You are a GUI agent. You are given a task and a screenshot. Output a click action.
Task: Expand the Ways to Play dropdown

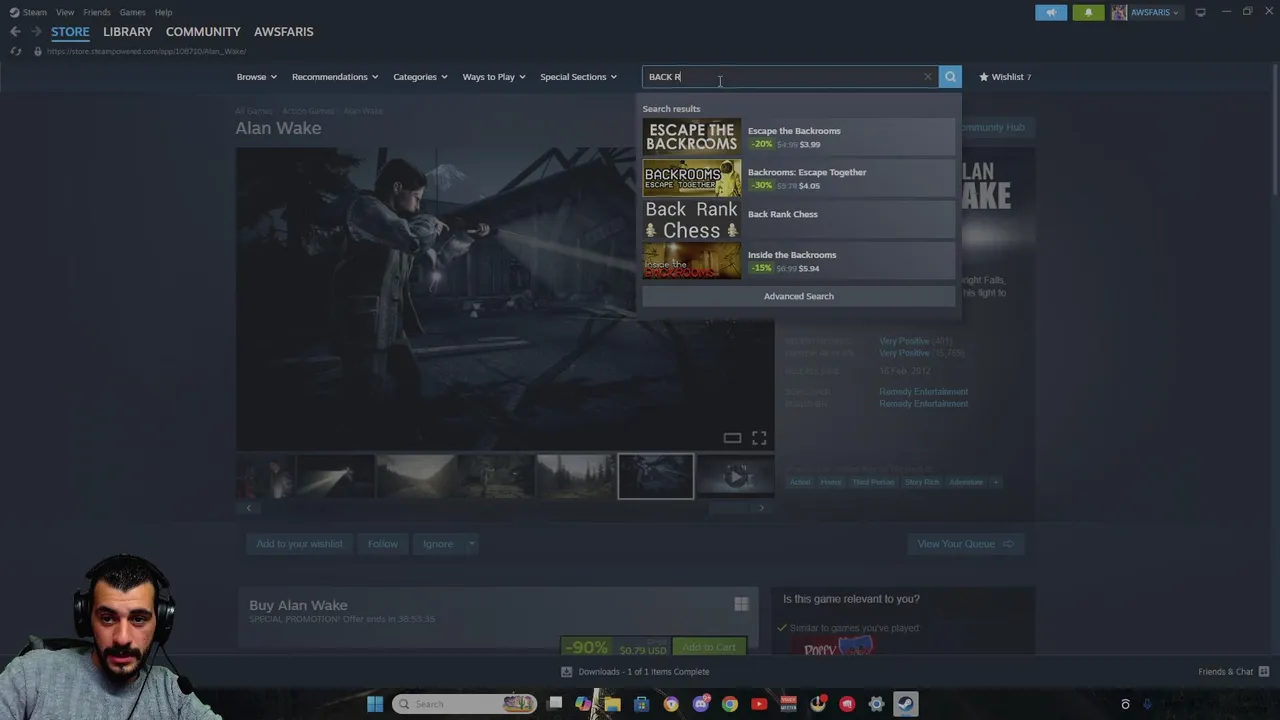coord(493,77)
